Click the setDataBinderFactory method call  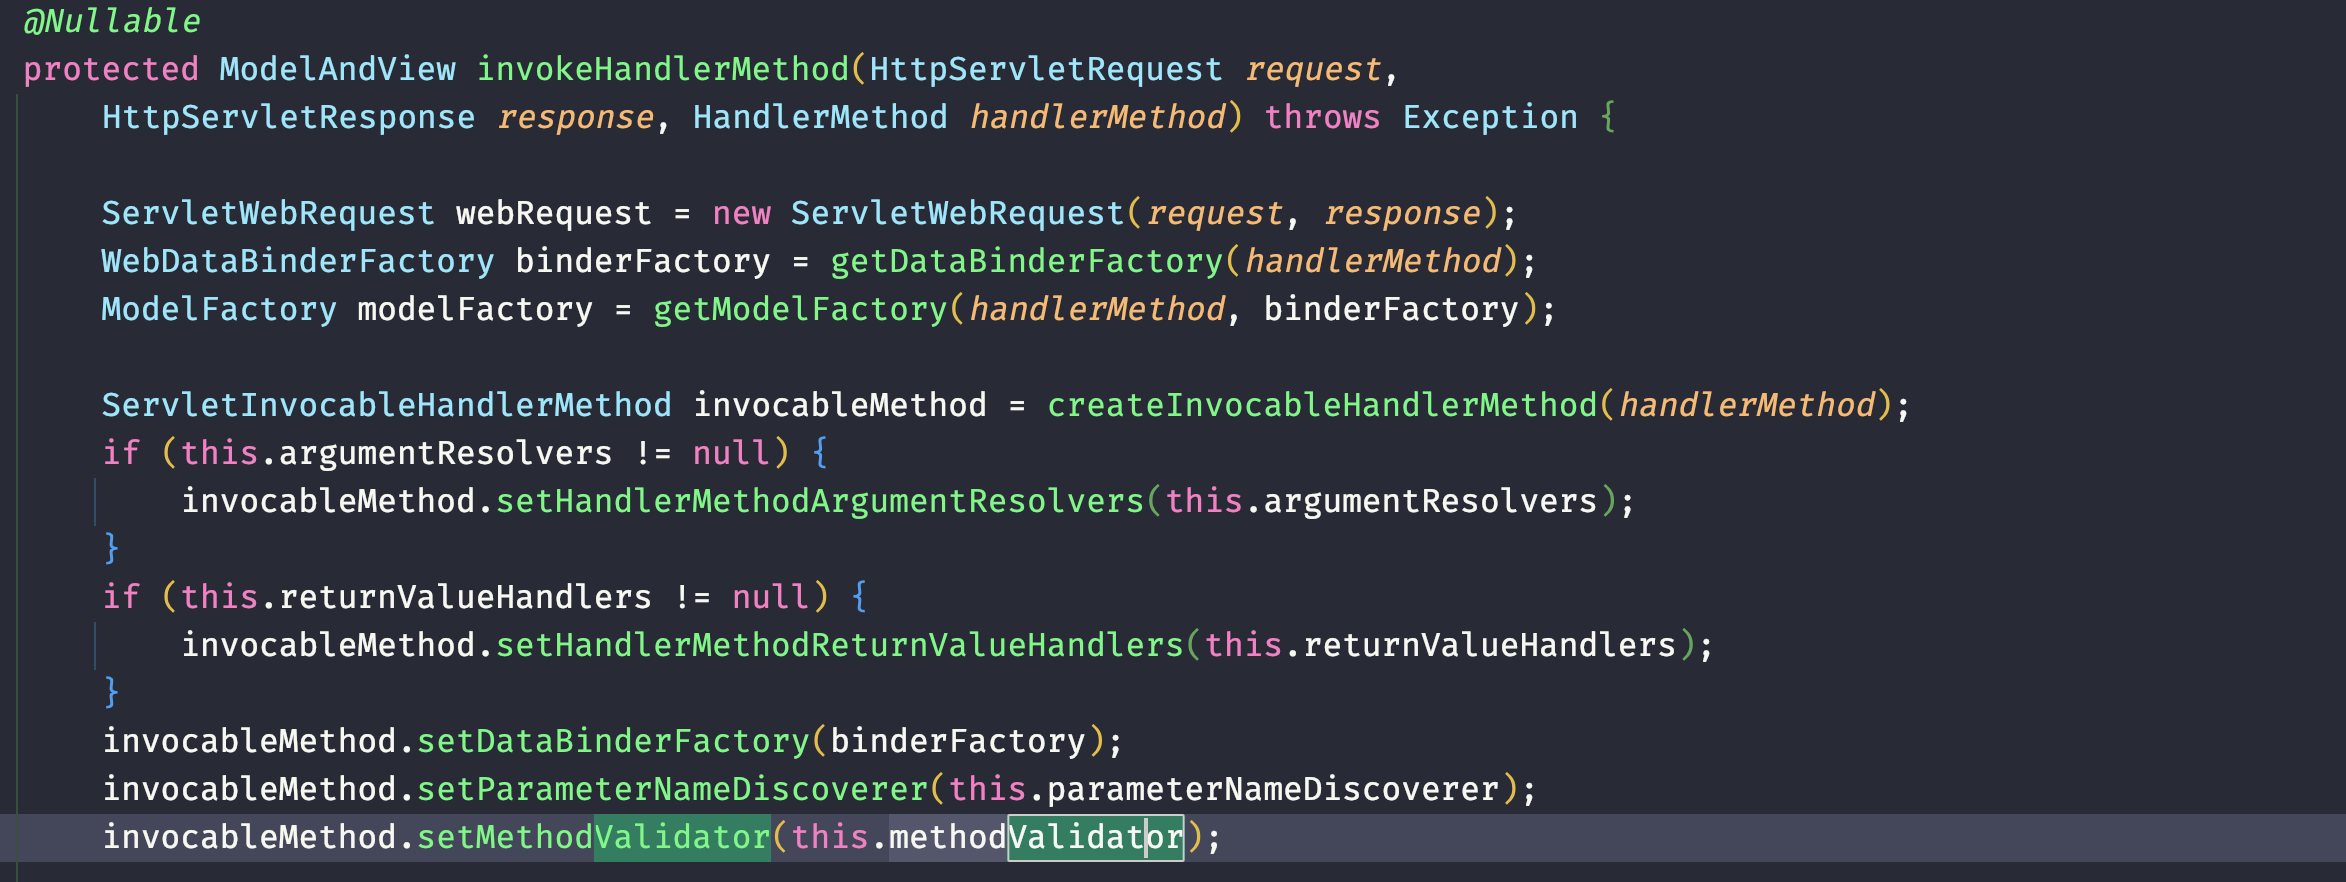(x=612, y=741)
